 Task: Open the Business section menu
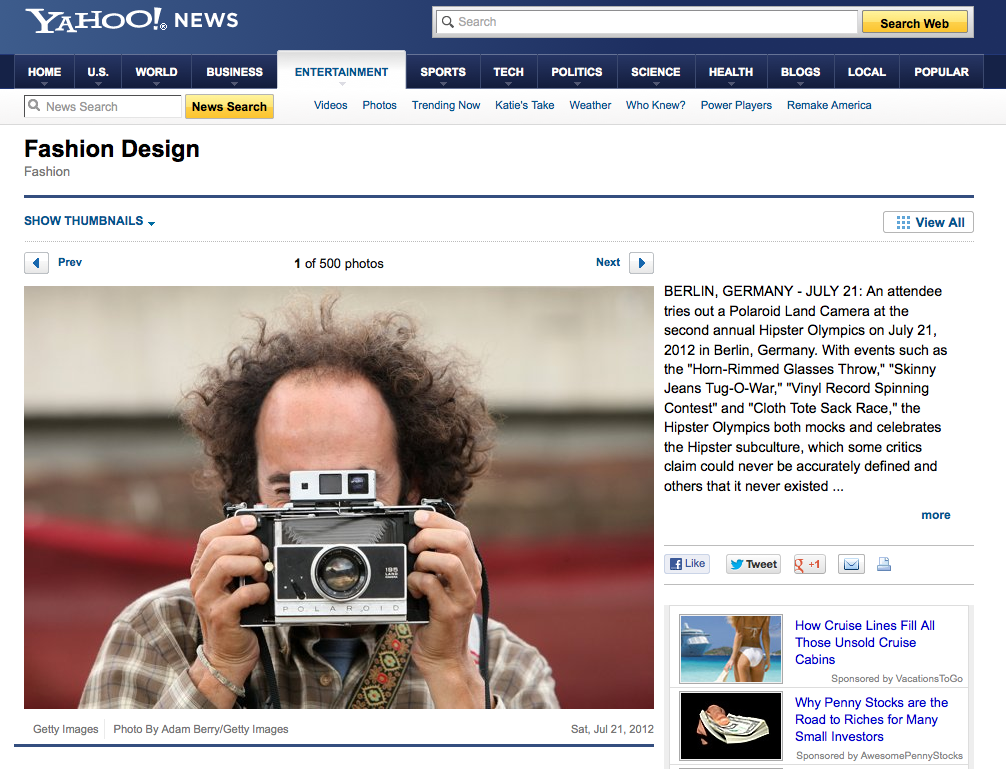234,72
